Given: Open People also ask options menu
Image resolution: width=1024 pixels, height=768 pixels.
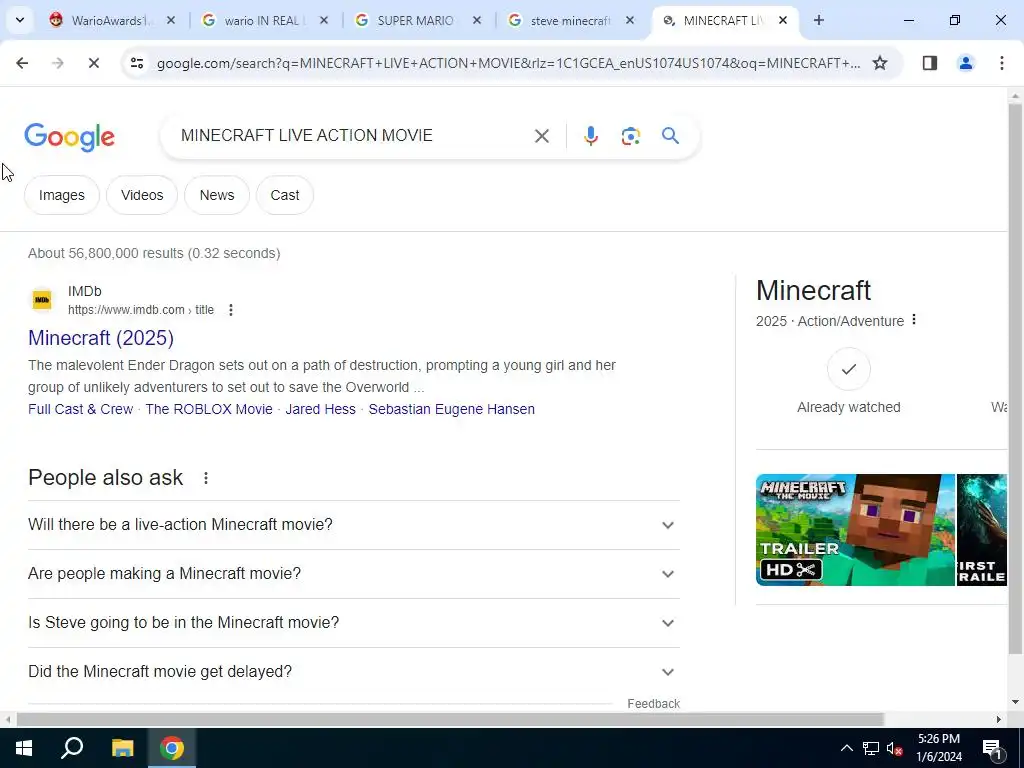Looking at the screenshot, I should (206, 478).
